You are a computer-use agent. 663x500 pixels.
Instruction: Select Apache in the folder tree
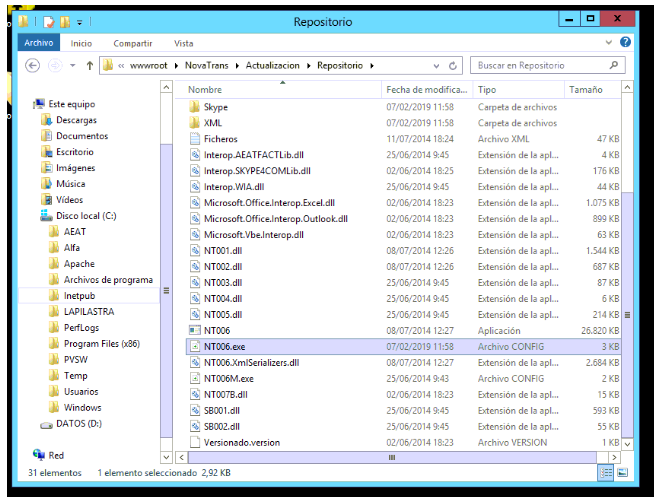click(x=79, y=264)
